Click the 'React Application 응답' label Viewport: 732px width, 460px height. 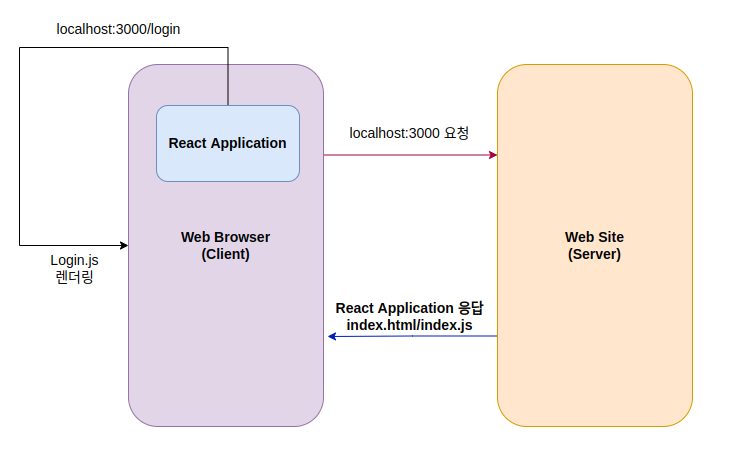click(x=409, y=308)
